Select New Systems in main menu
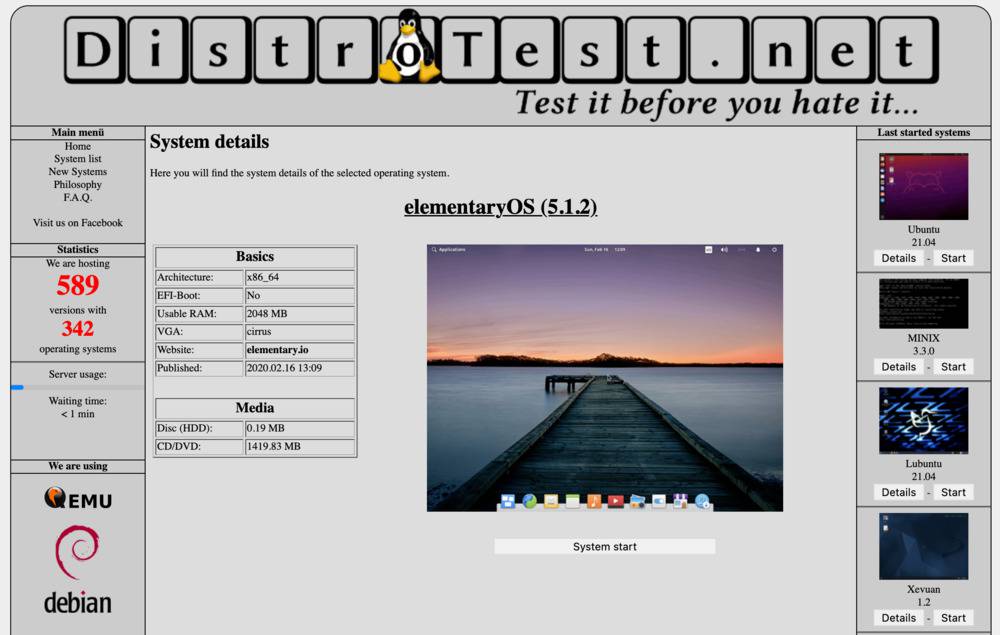This screenshot has width=1000, height=635. click(78, 172)
